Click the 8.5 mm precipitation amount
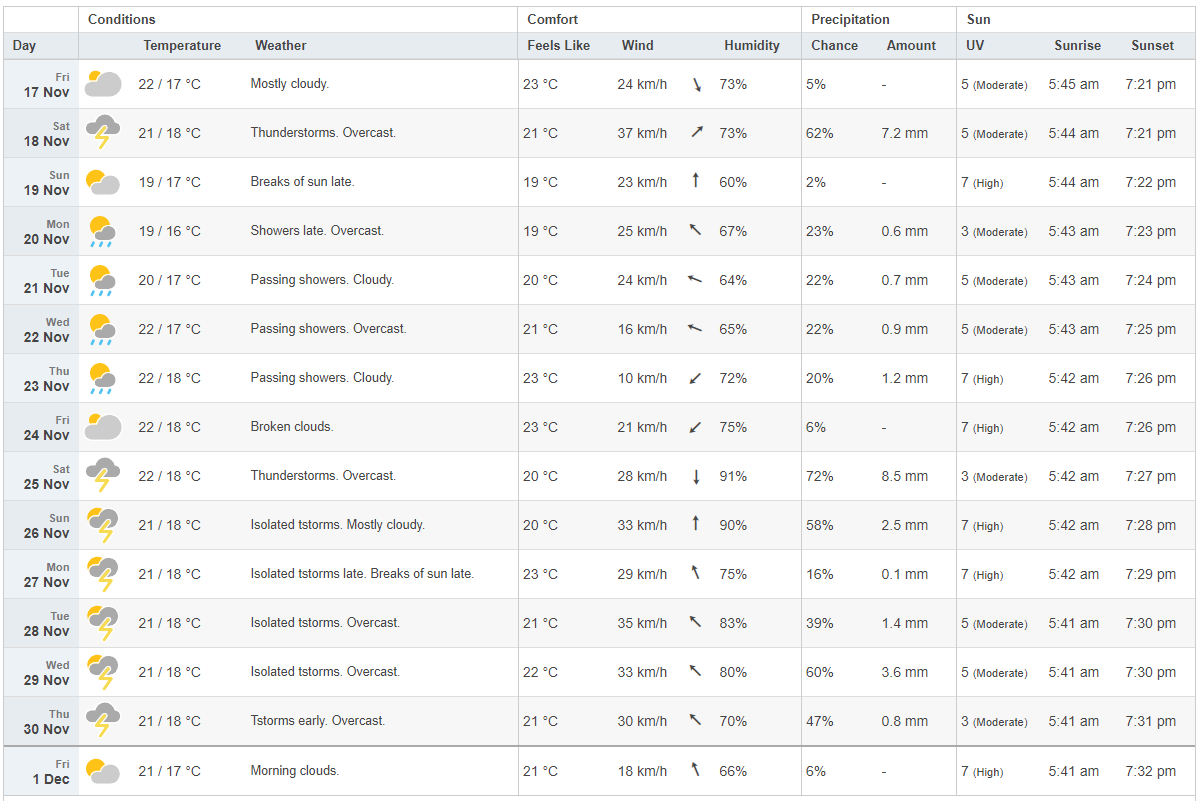1202x801 pixels. pos(905,476)
